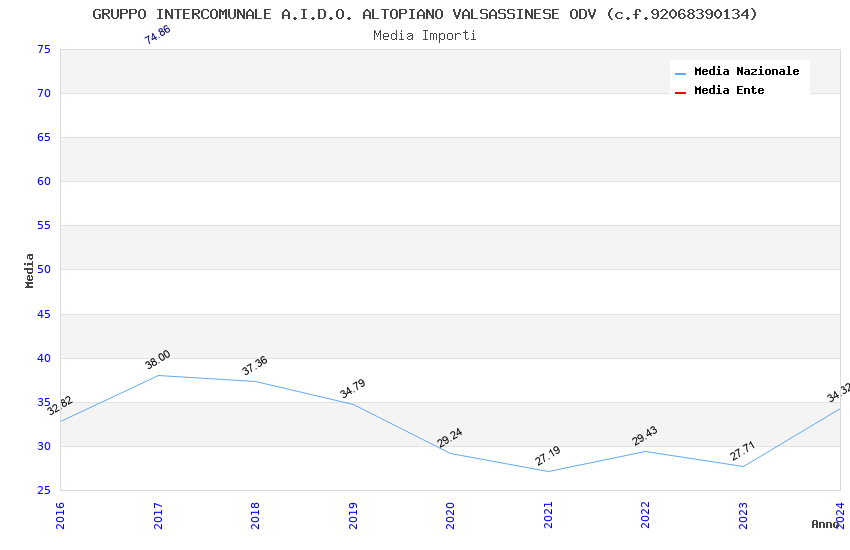Click the red Media Ente legend swatch
The height and width of the screenshot is (550, 850).
tap(680, 93)
